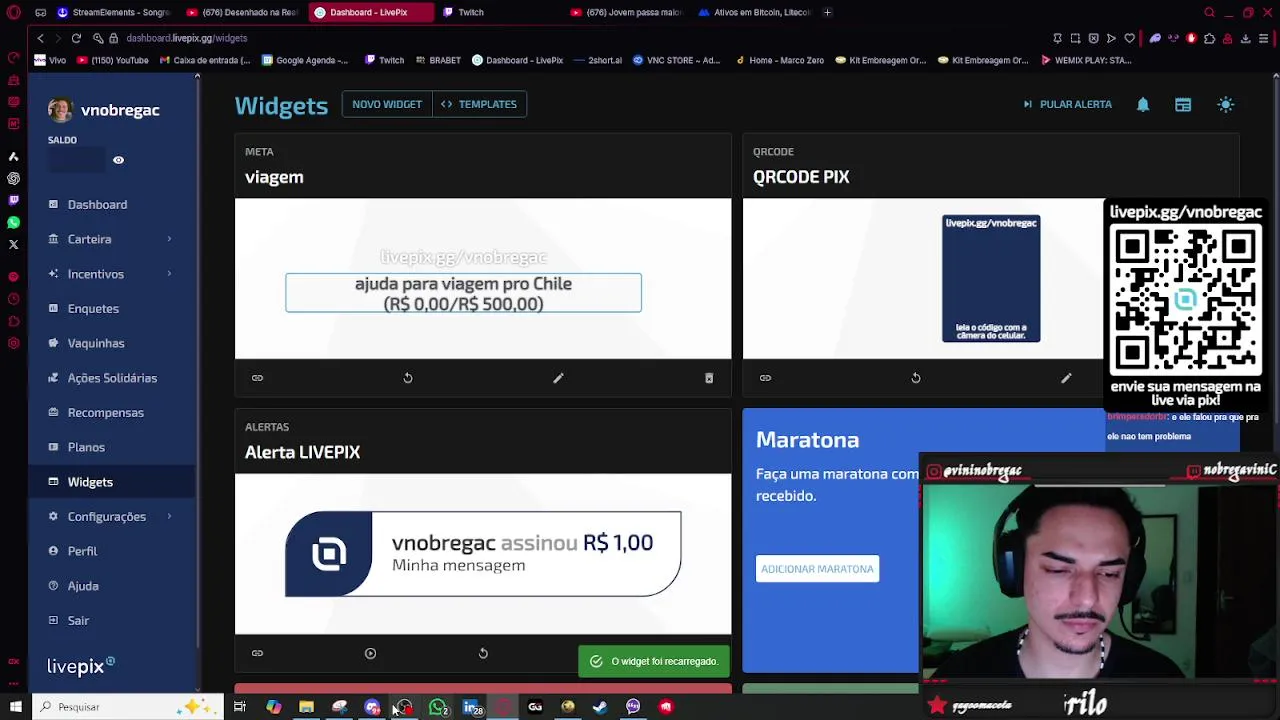Copy link of Alerta LIVEPIX widget
Screen dimensions: 1280x720
(x=257, y=653)
